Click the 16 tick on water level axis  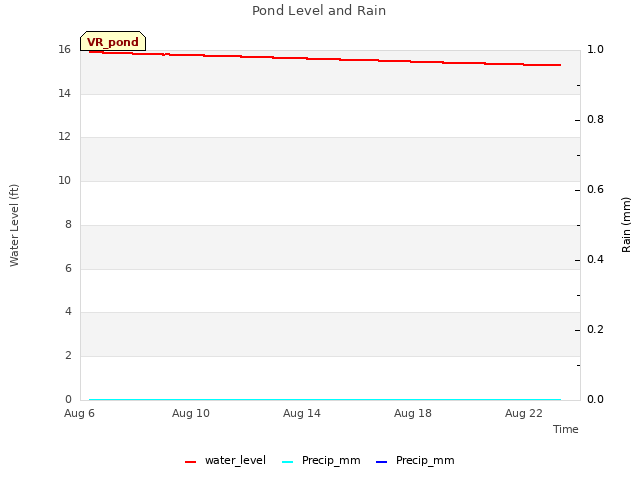64,49
